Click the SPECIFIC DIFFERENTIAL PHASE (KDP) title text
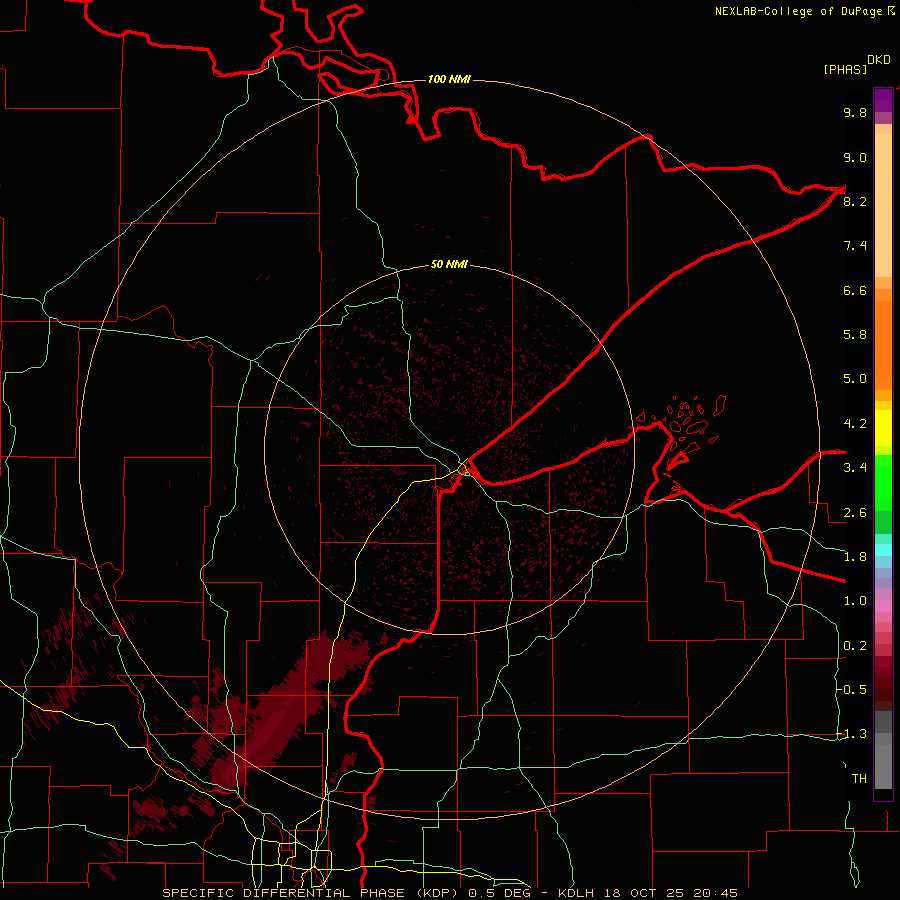The width and height of the screenshot is (900, 900). click(312, 893)
